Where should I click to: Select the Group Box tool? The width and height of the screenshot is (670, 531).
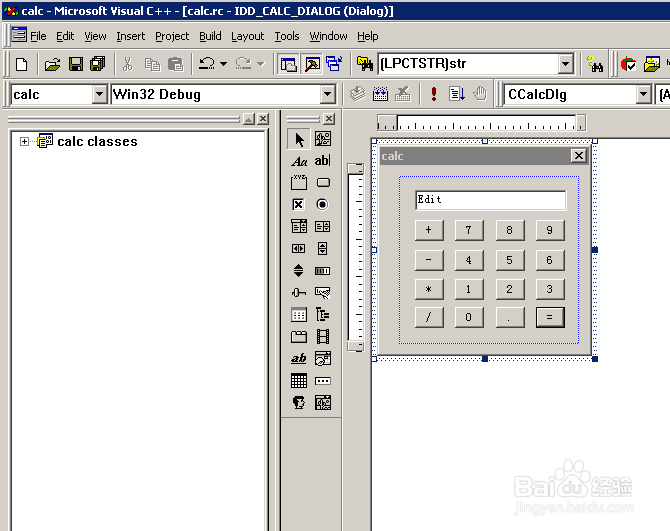(x=299, y=183)
